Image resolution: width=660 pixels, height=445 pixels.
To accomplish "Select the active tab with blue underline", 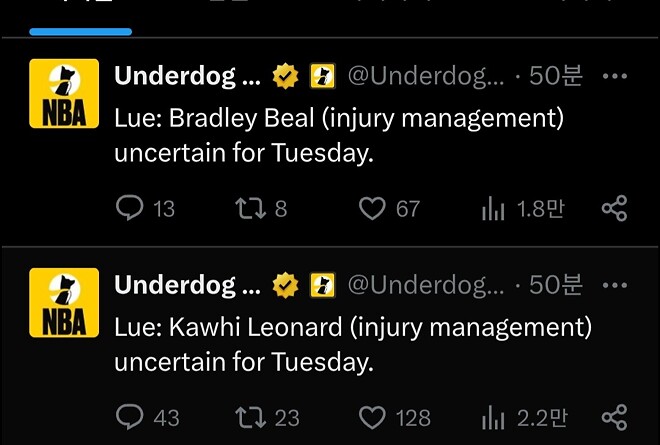I will pos(81,15).
